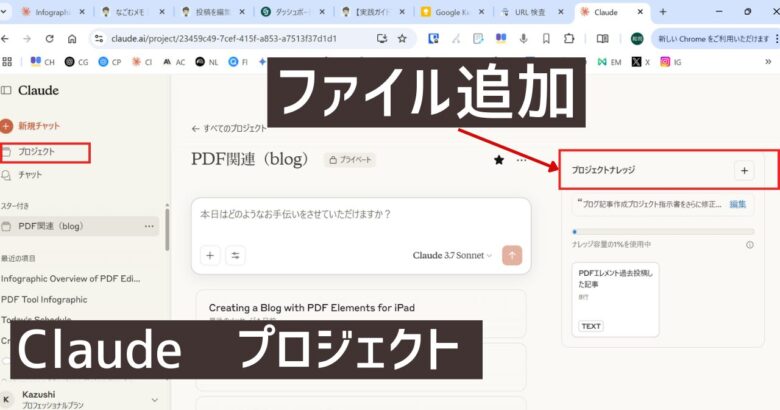The image size is (780, 410).
Task: Open the Claude 3.7 Sonnet model dropdown
Action: (452, 255)
